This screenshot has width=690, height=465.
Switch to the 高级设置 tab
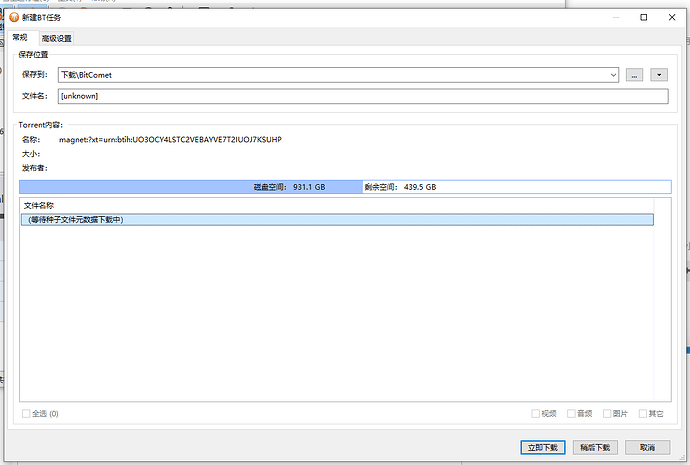tap(57, 38)
